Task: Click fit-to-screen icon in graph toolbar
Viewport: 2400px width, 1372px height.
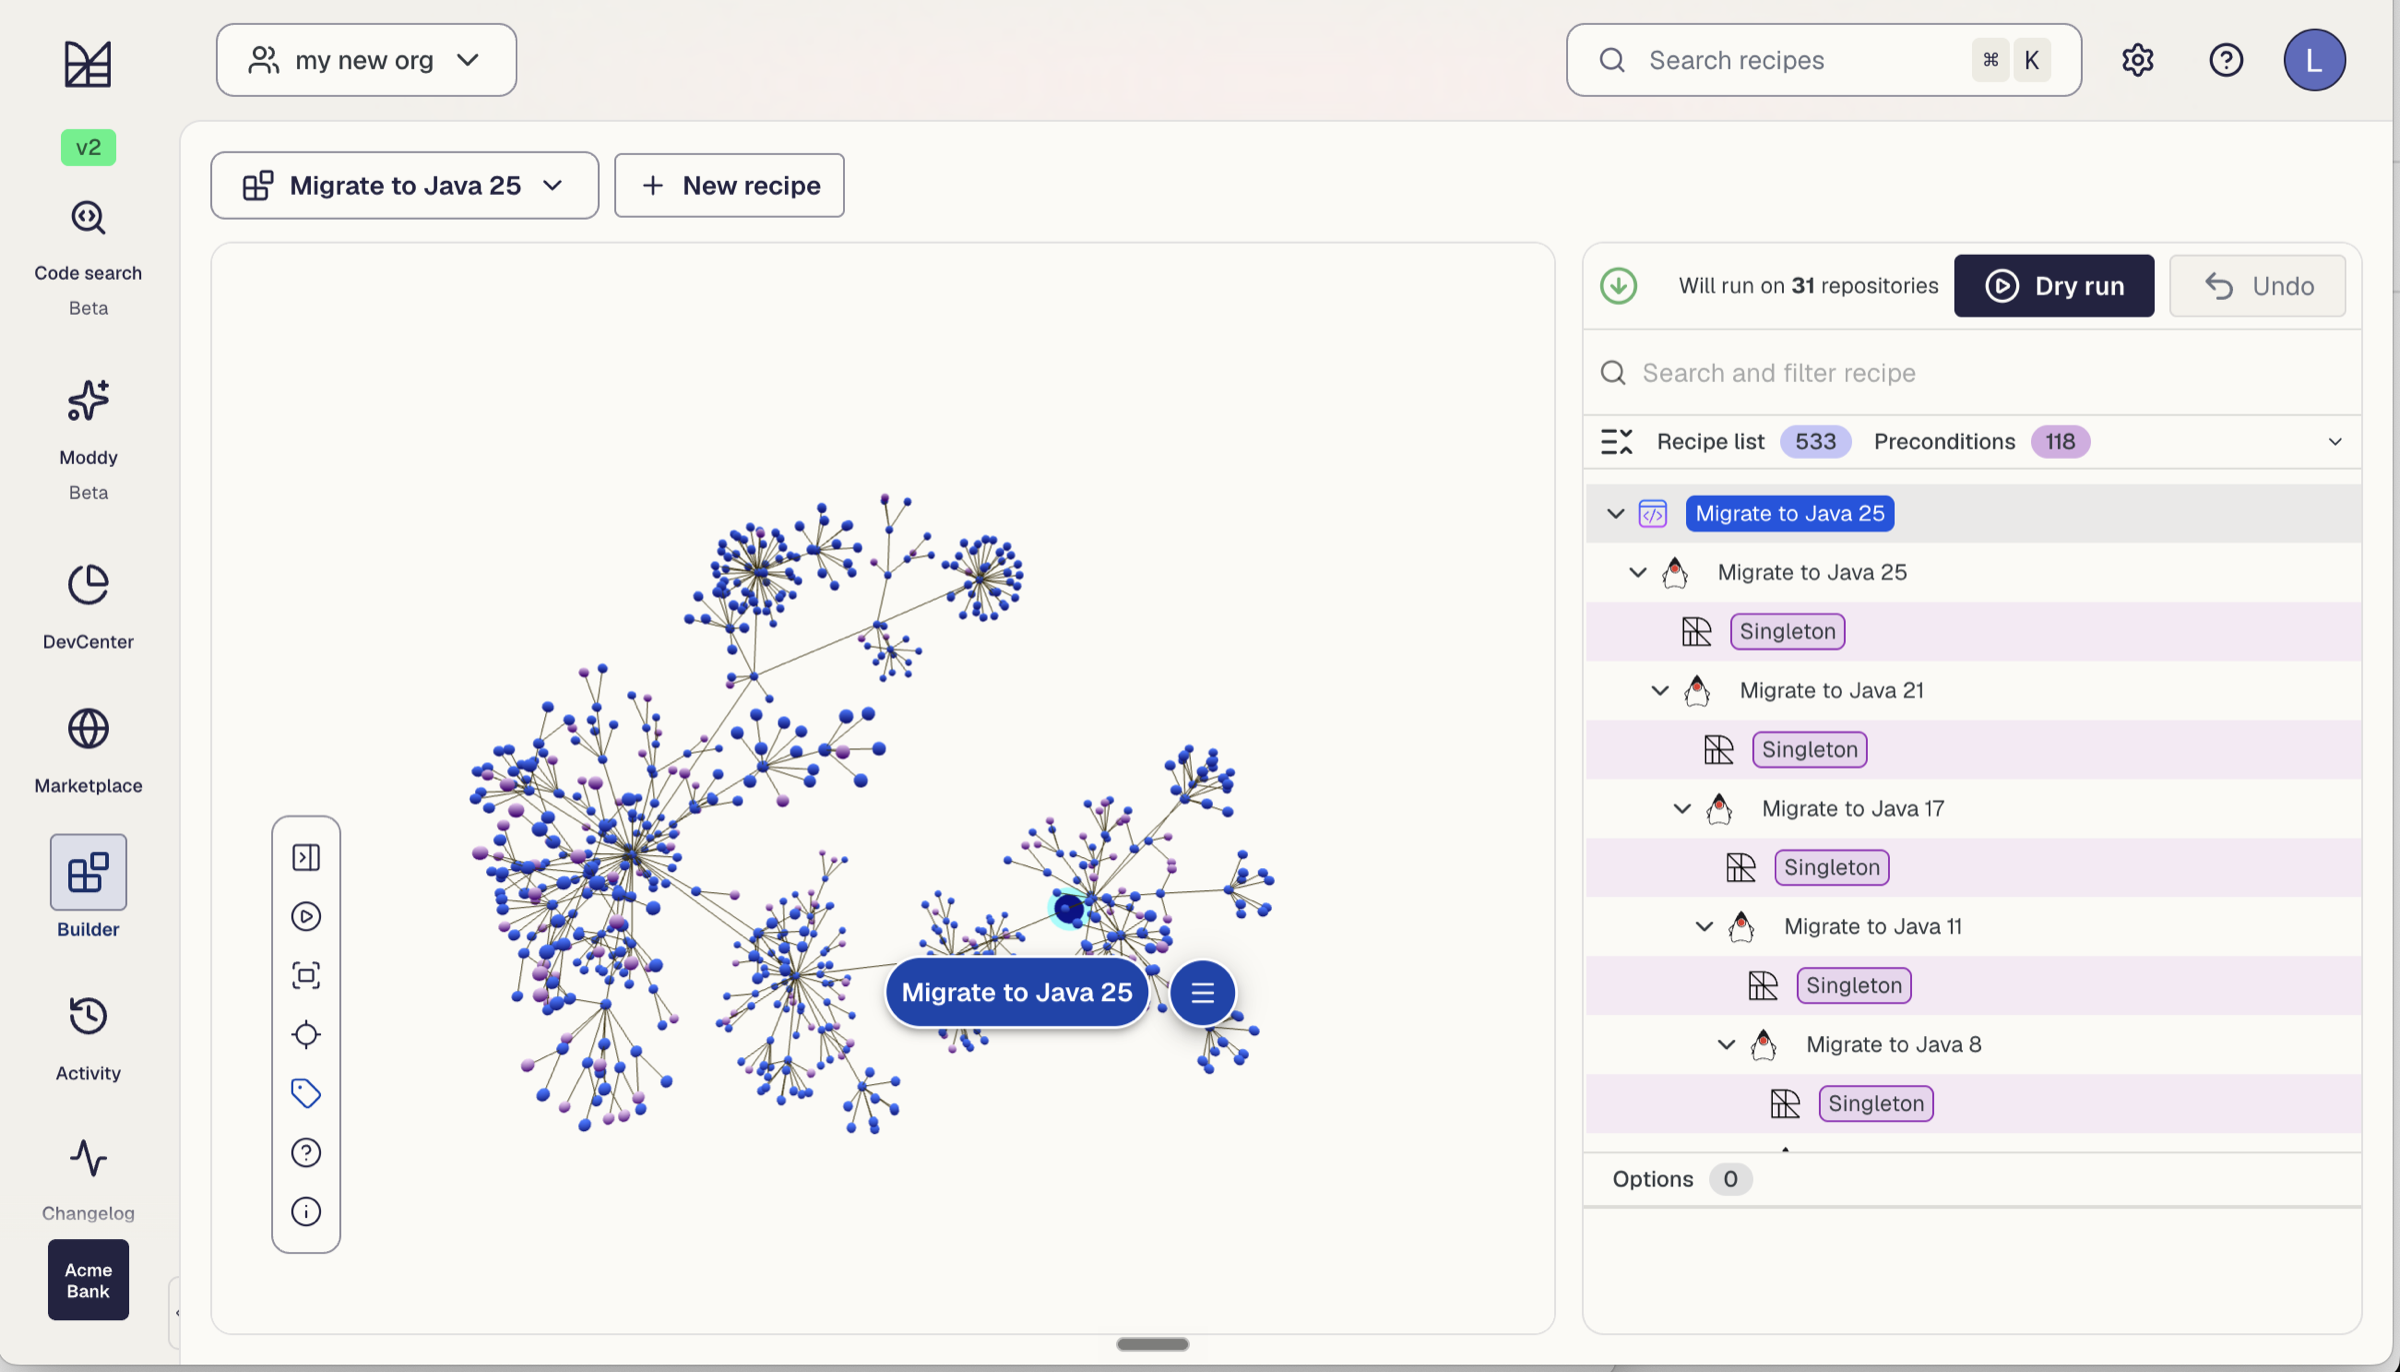Action: [306, 975]
